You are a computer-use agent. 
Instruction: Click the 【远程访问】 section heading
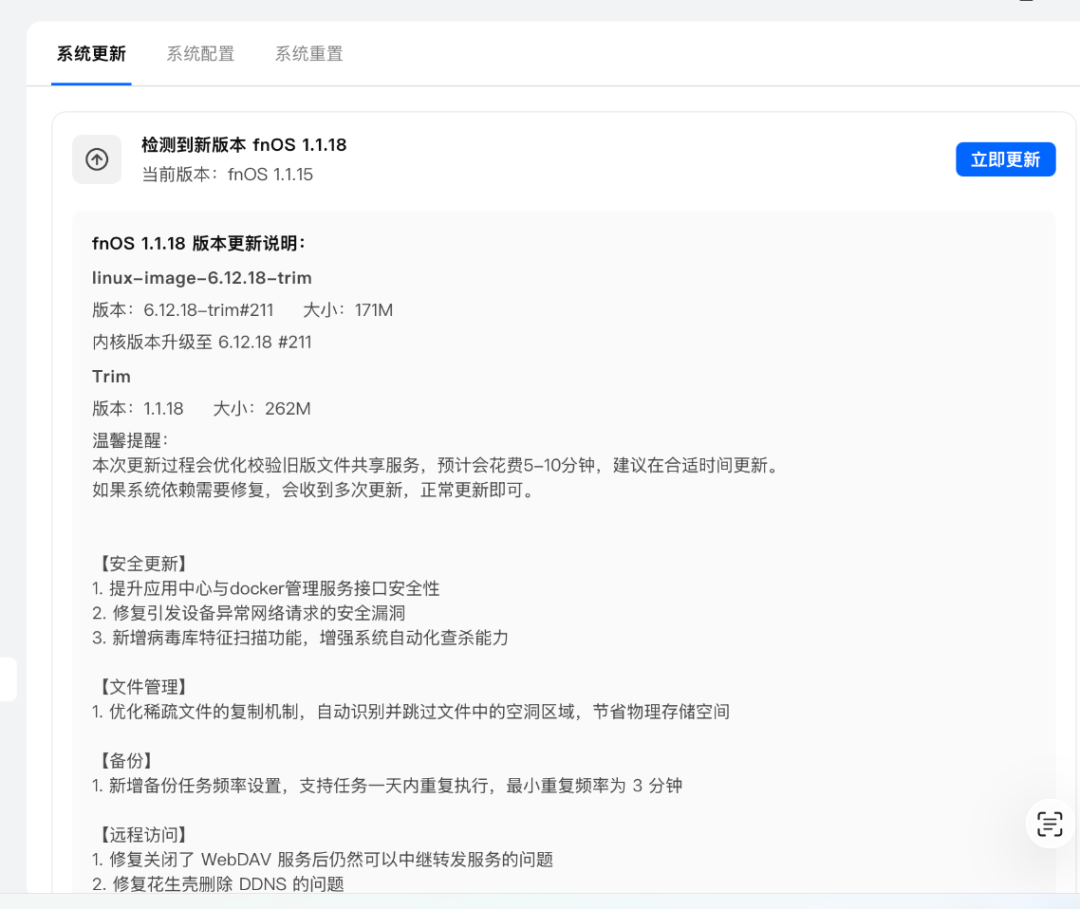143,835
